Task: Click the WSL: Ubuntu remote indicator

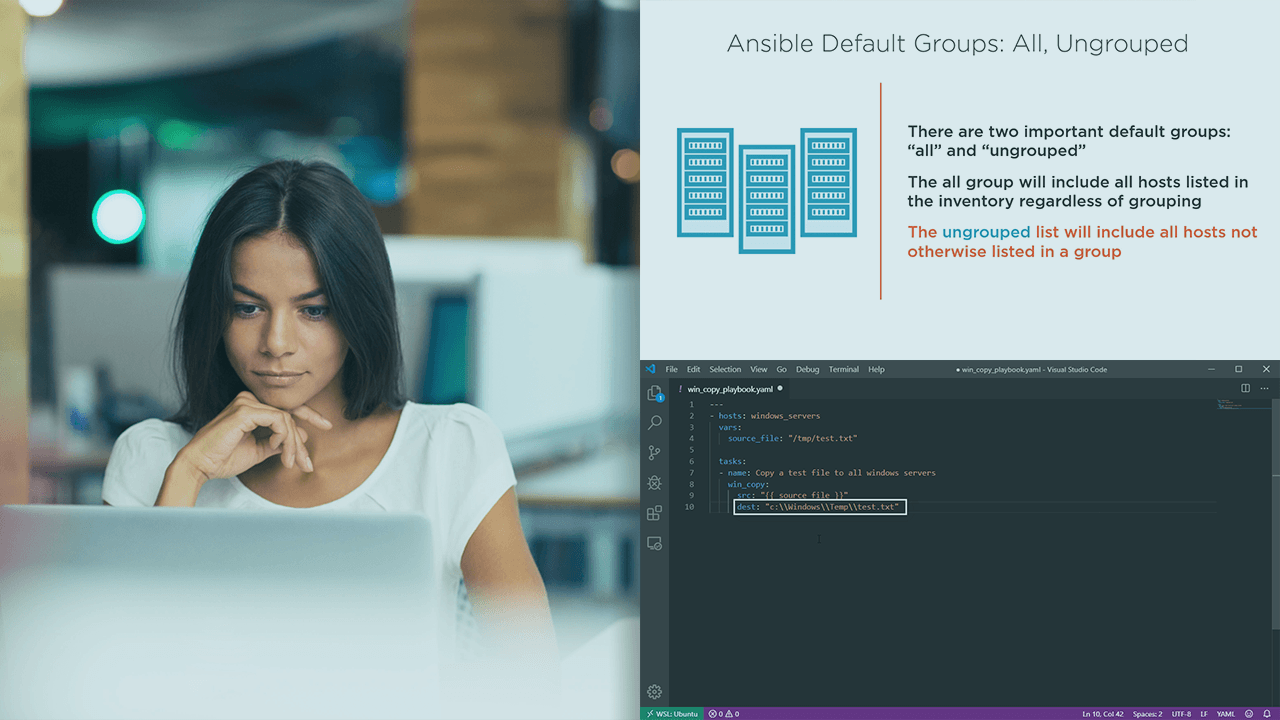Action: click(672, 713)
